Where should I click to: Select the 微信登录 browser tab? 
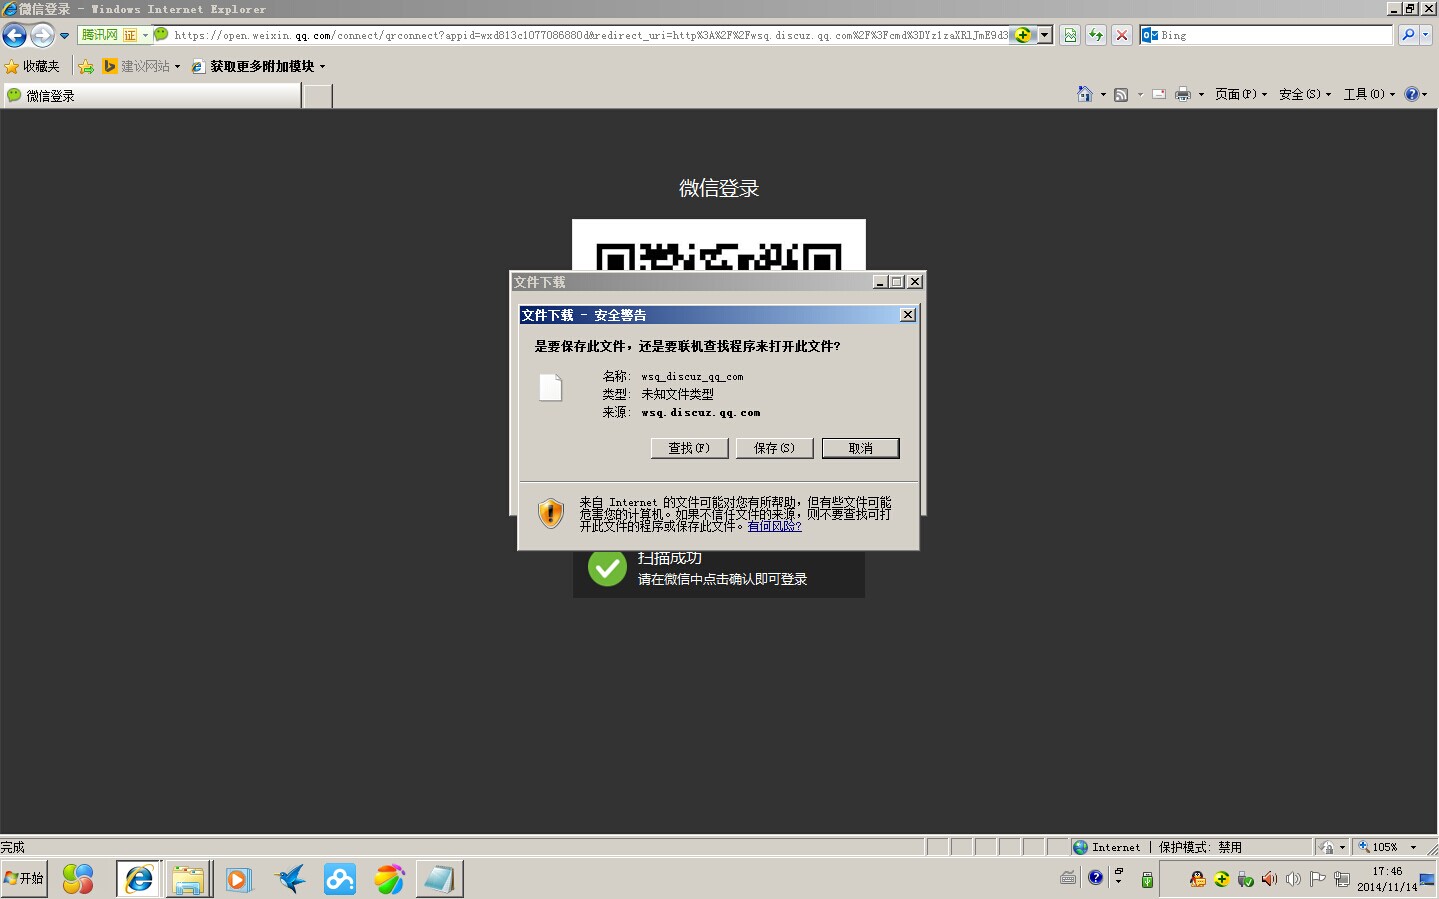(150, 95)
